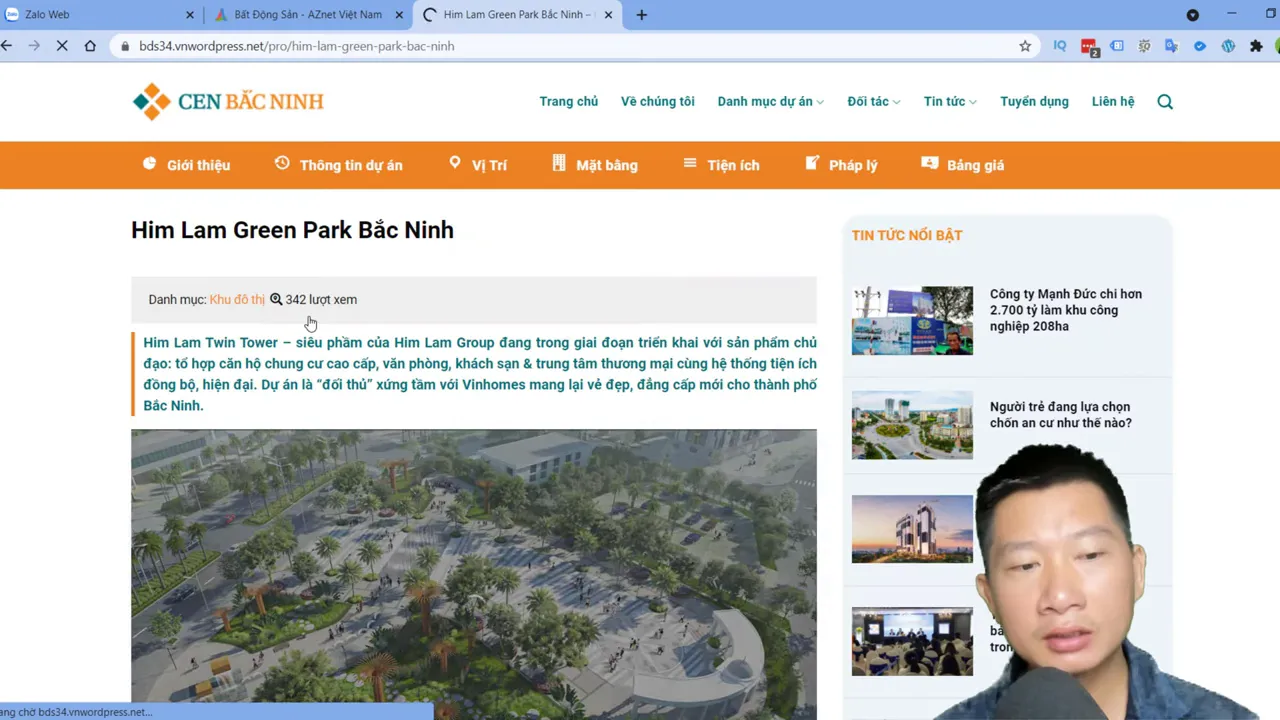Click the city roundabout news thumbnail
The width and height of the screenshot is (1280, 720).
pyautogui.click(x=912, y=425)
